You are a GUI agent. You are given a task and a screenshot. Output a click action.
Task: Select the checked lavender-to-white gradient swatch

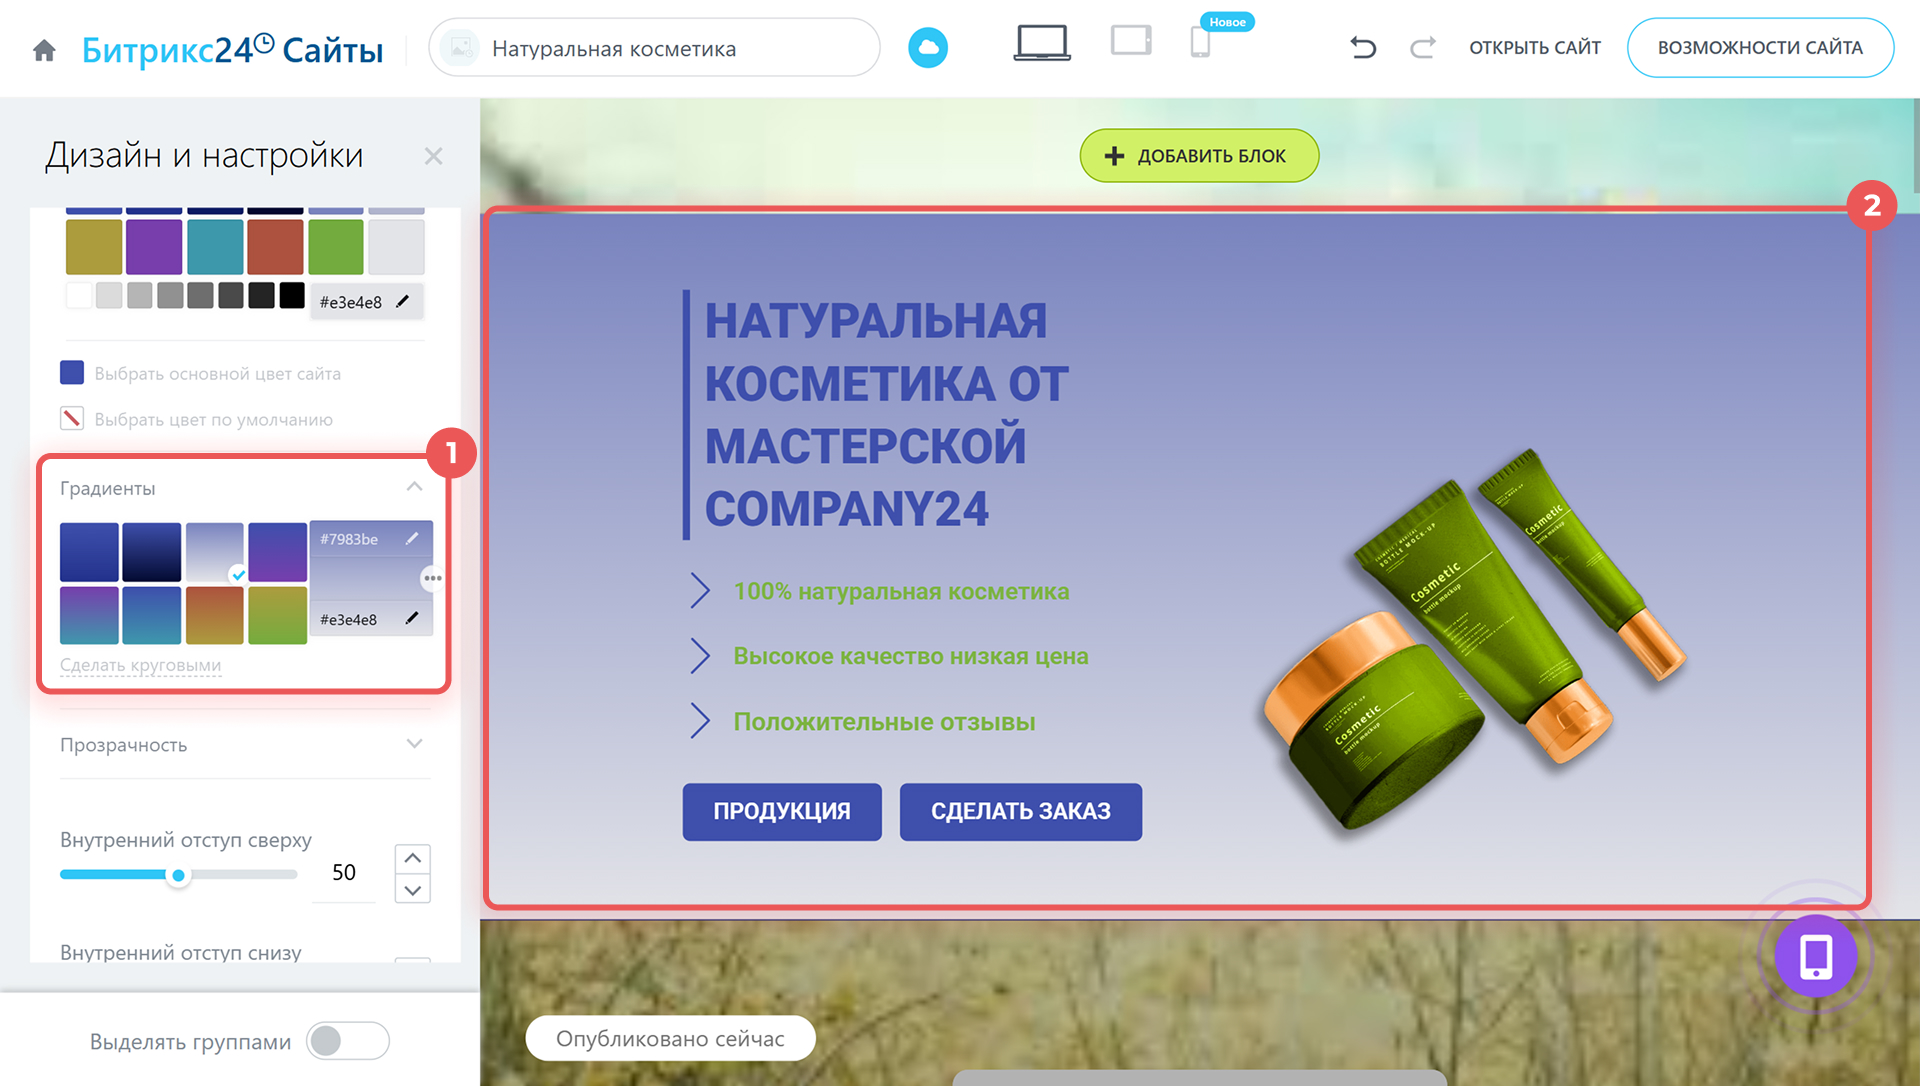(215, 552)
